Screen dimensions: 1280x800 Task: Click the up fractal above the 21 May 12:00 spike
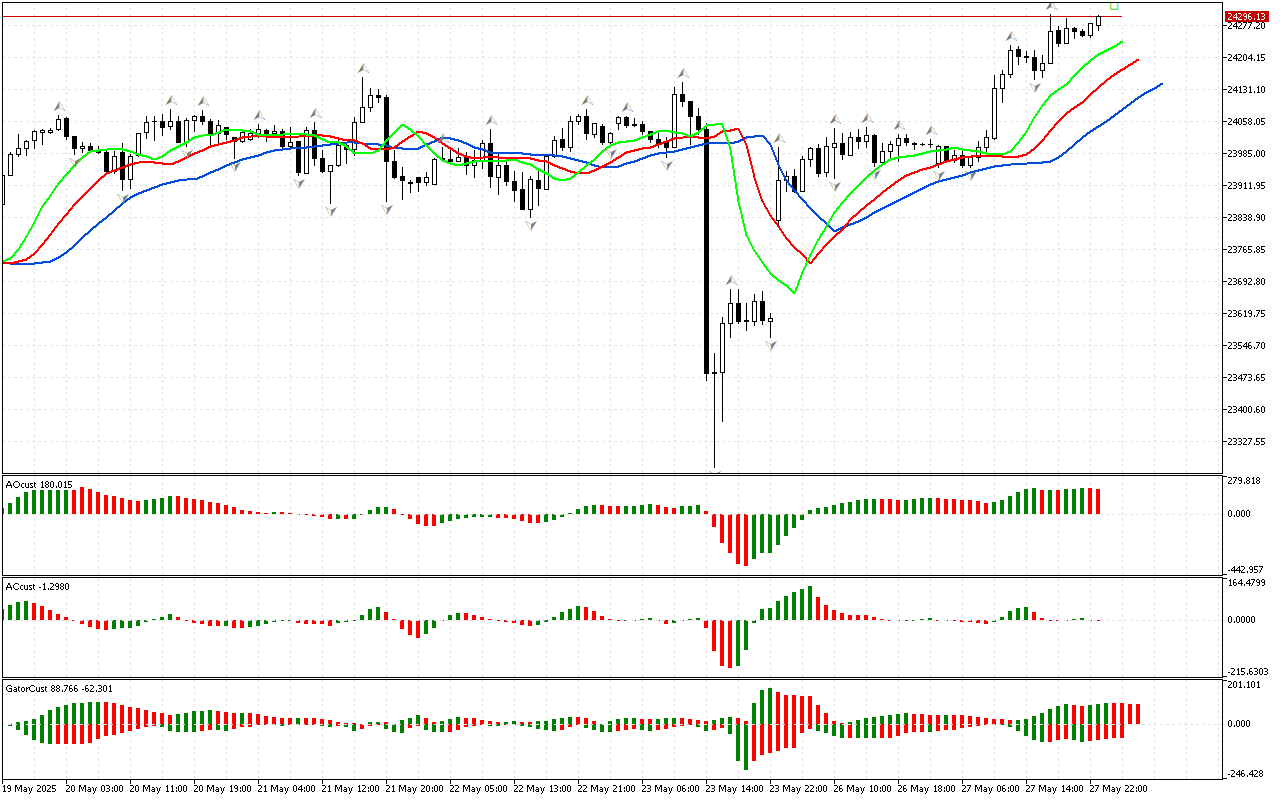pos(364,69)
